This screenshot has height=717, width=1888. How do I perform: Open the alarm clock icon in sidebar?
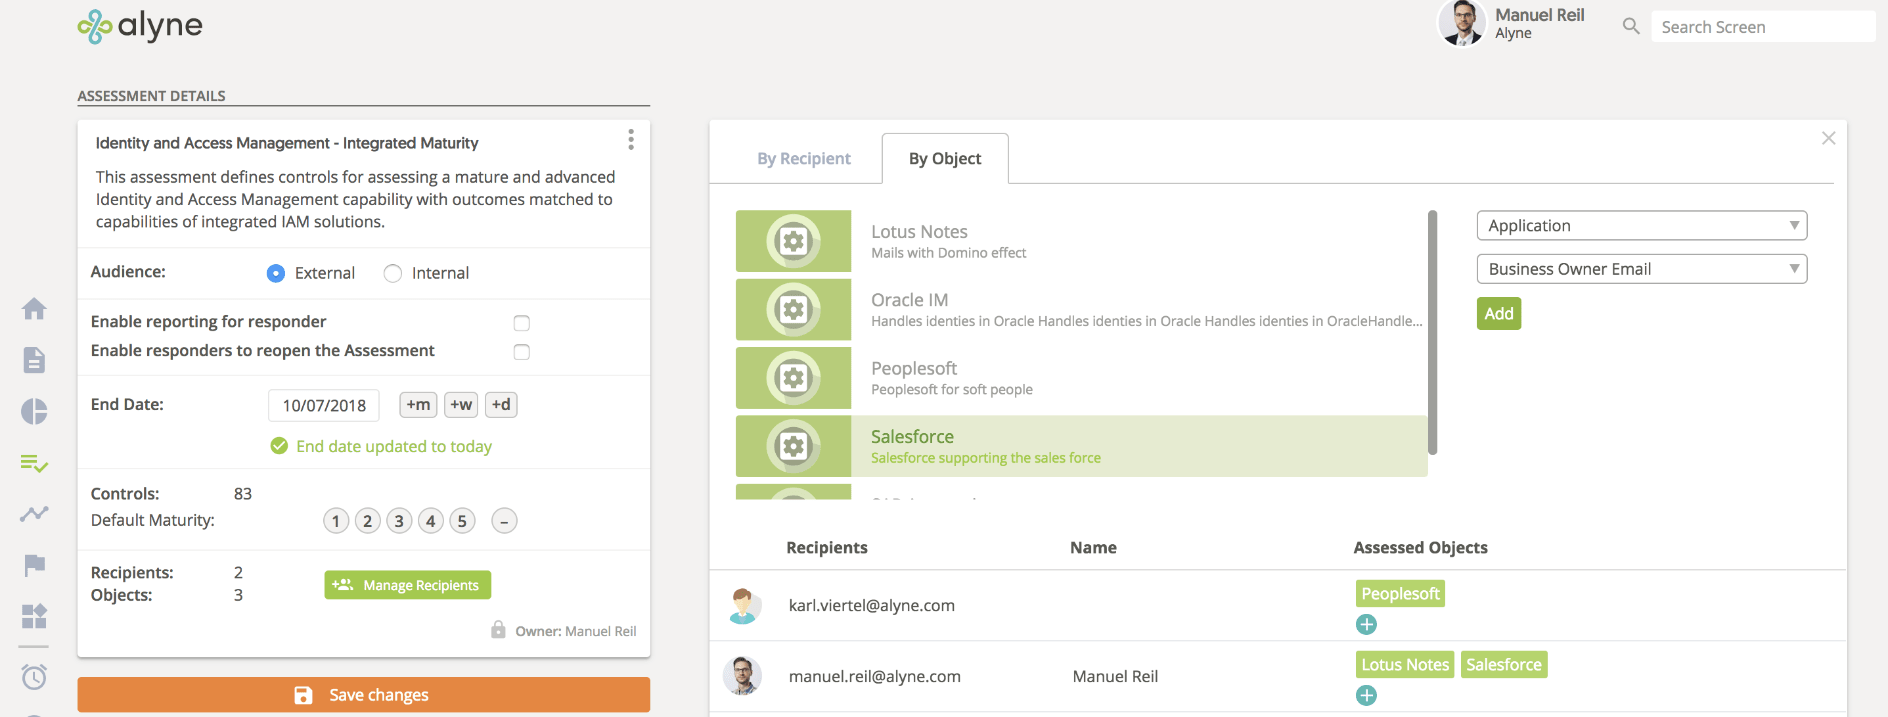[x=34, y=677]
